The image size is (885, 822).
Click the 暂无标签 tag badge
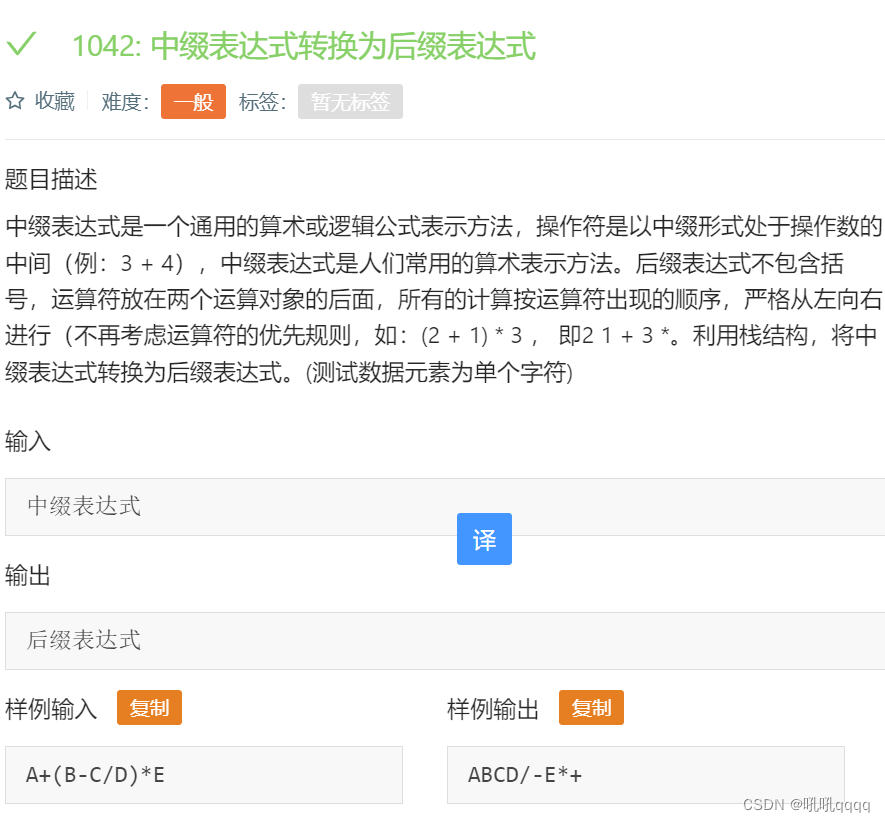350,102
